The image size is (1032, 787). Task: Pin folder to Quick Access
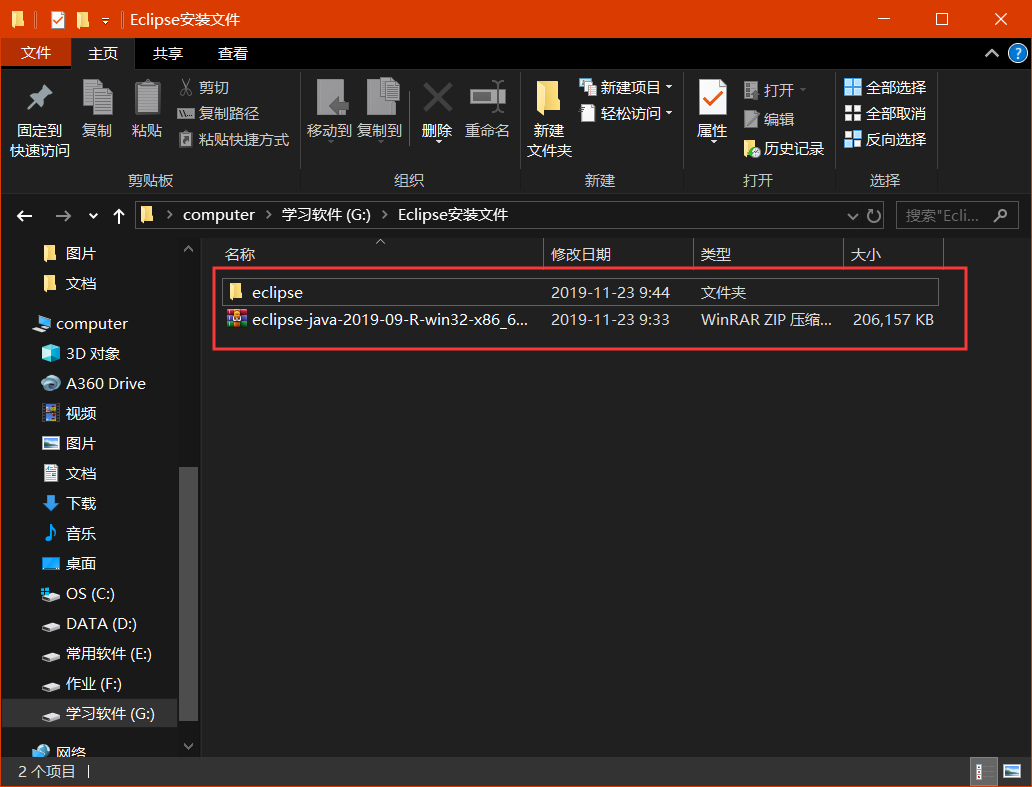(39, 120)
